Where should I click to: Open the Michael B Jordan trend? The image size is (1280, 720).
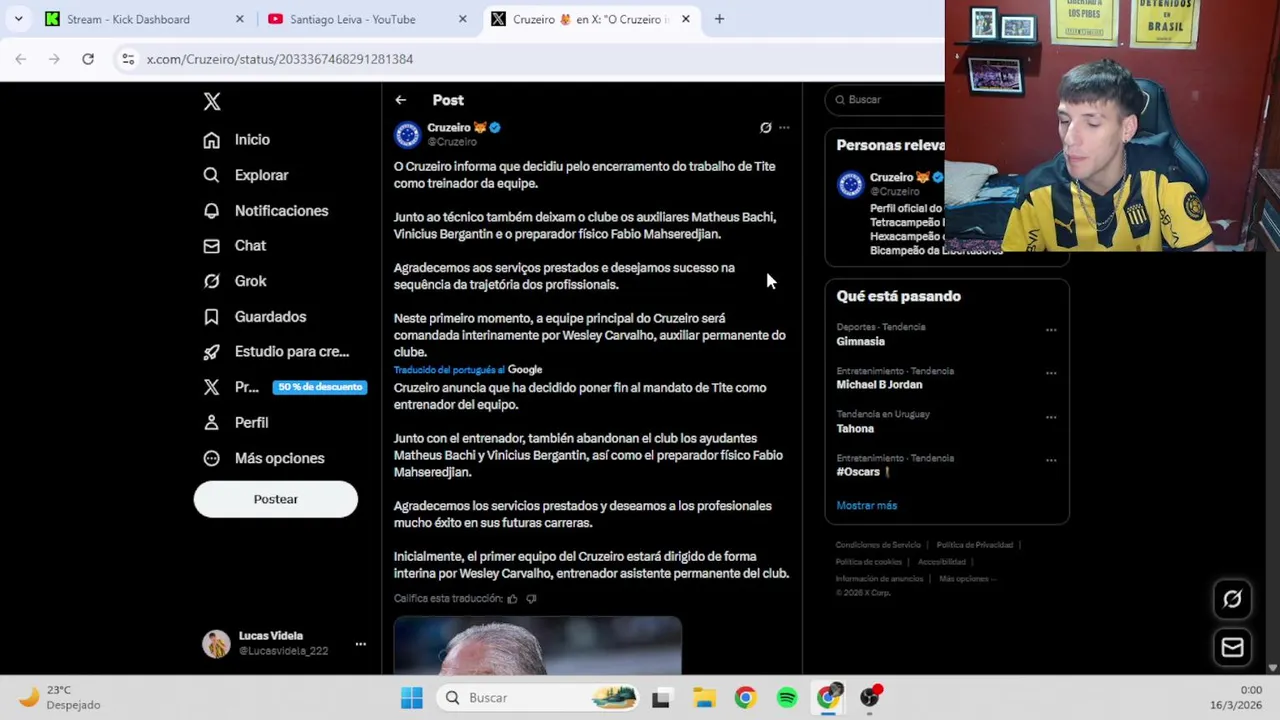coord(879,385)
